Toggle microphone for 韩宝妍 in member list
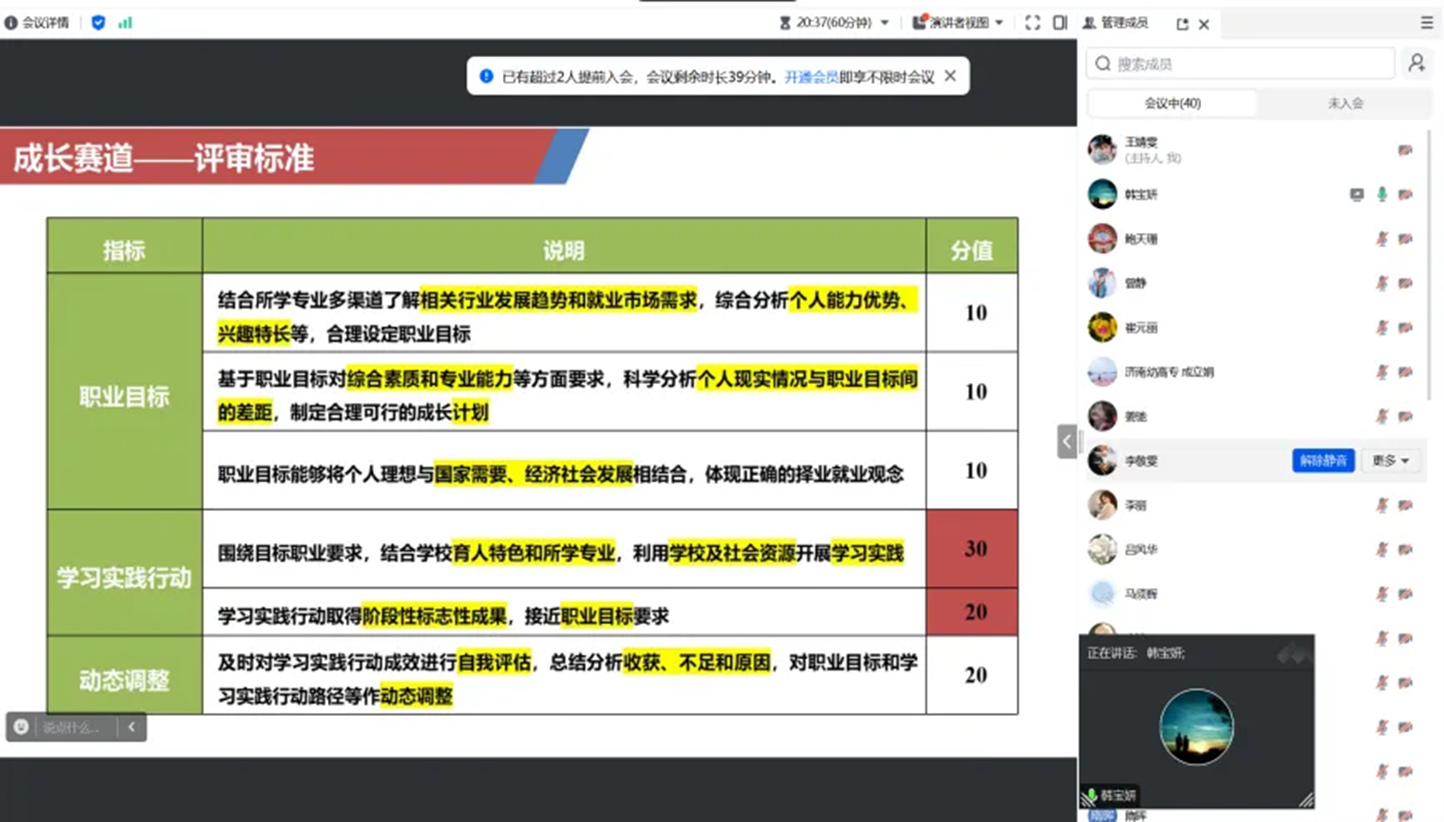Viewport: 1444px width, 822px height. (x=1382, y=194)
